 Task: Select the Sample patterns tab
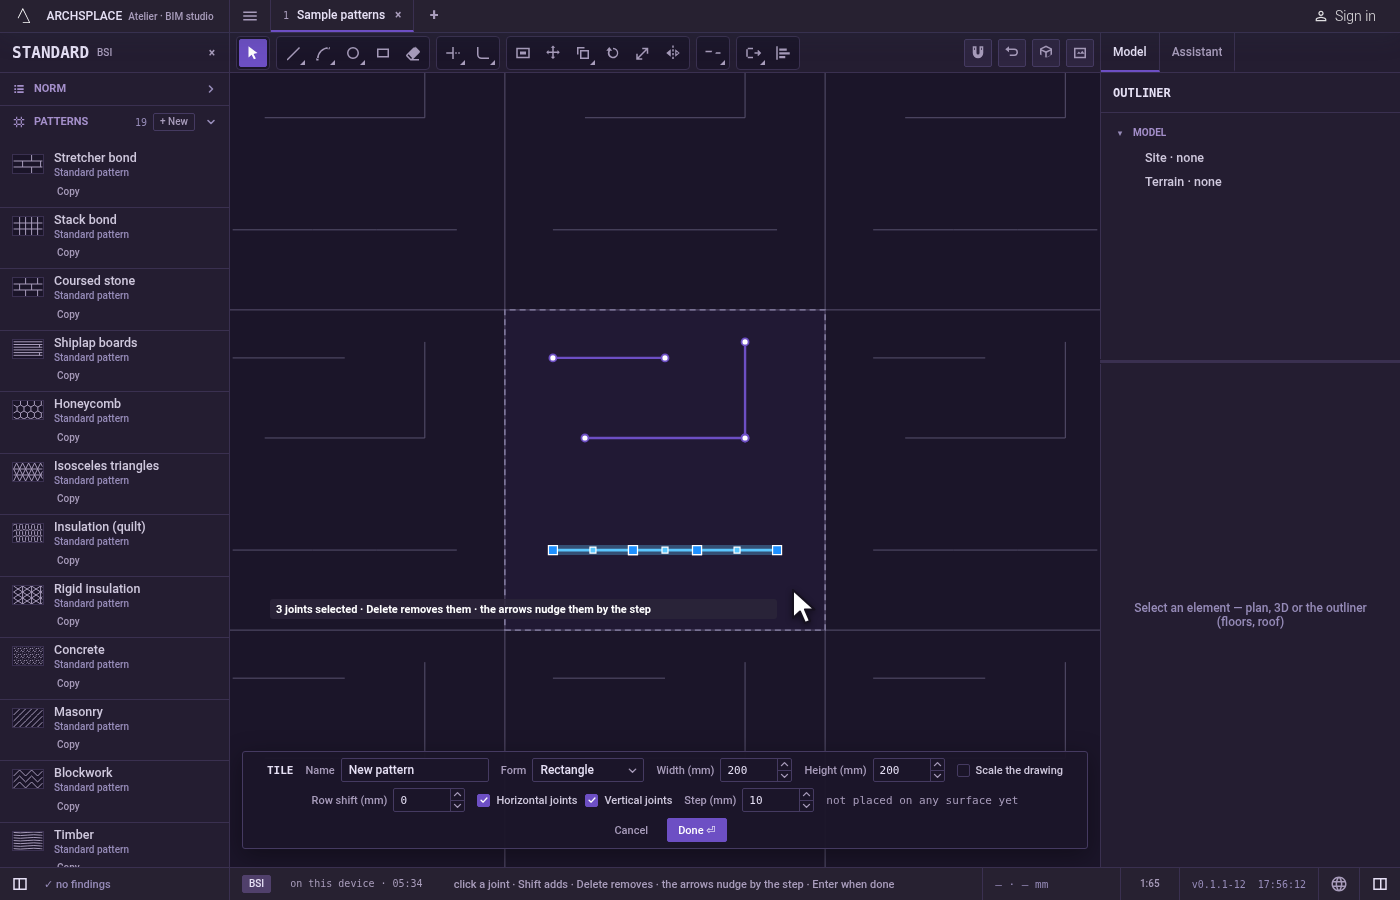pyautogui.click(x=340, y=15)
